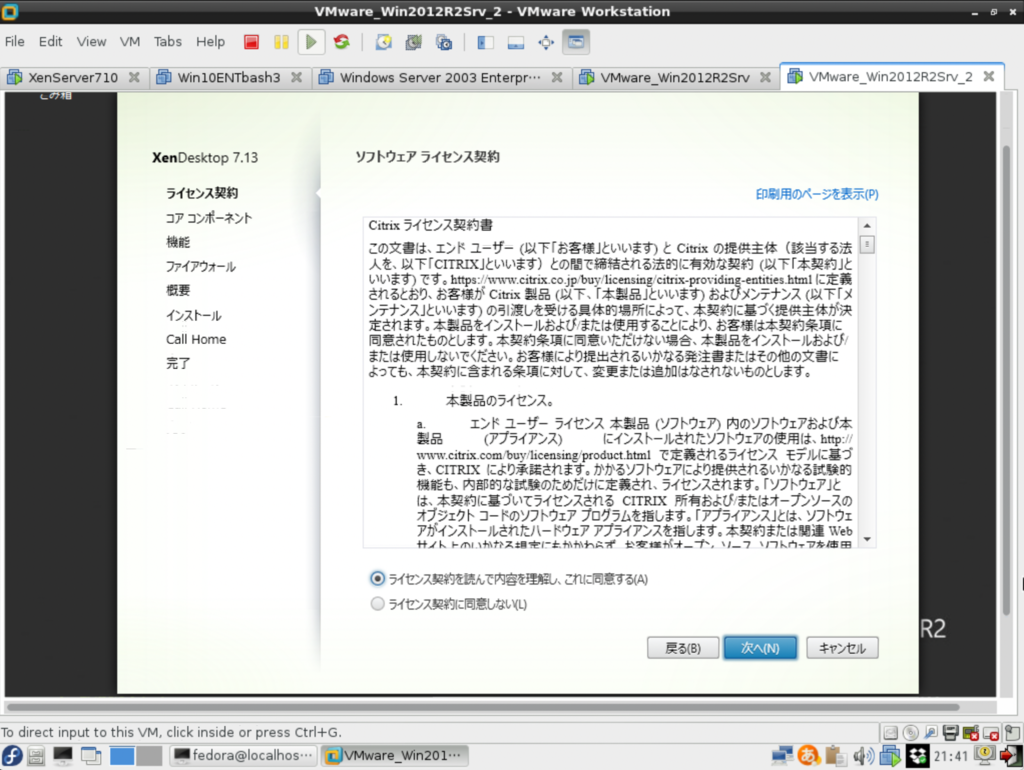Image resolution: width=1024 pixels, height=770 pixels.
Task: Suspend the VM with the yellow pause icon
Action: click(x=281, y=42)
